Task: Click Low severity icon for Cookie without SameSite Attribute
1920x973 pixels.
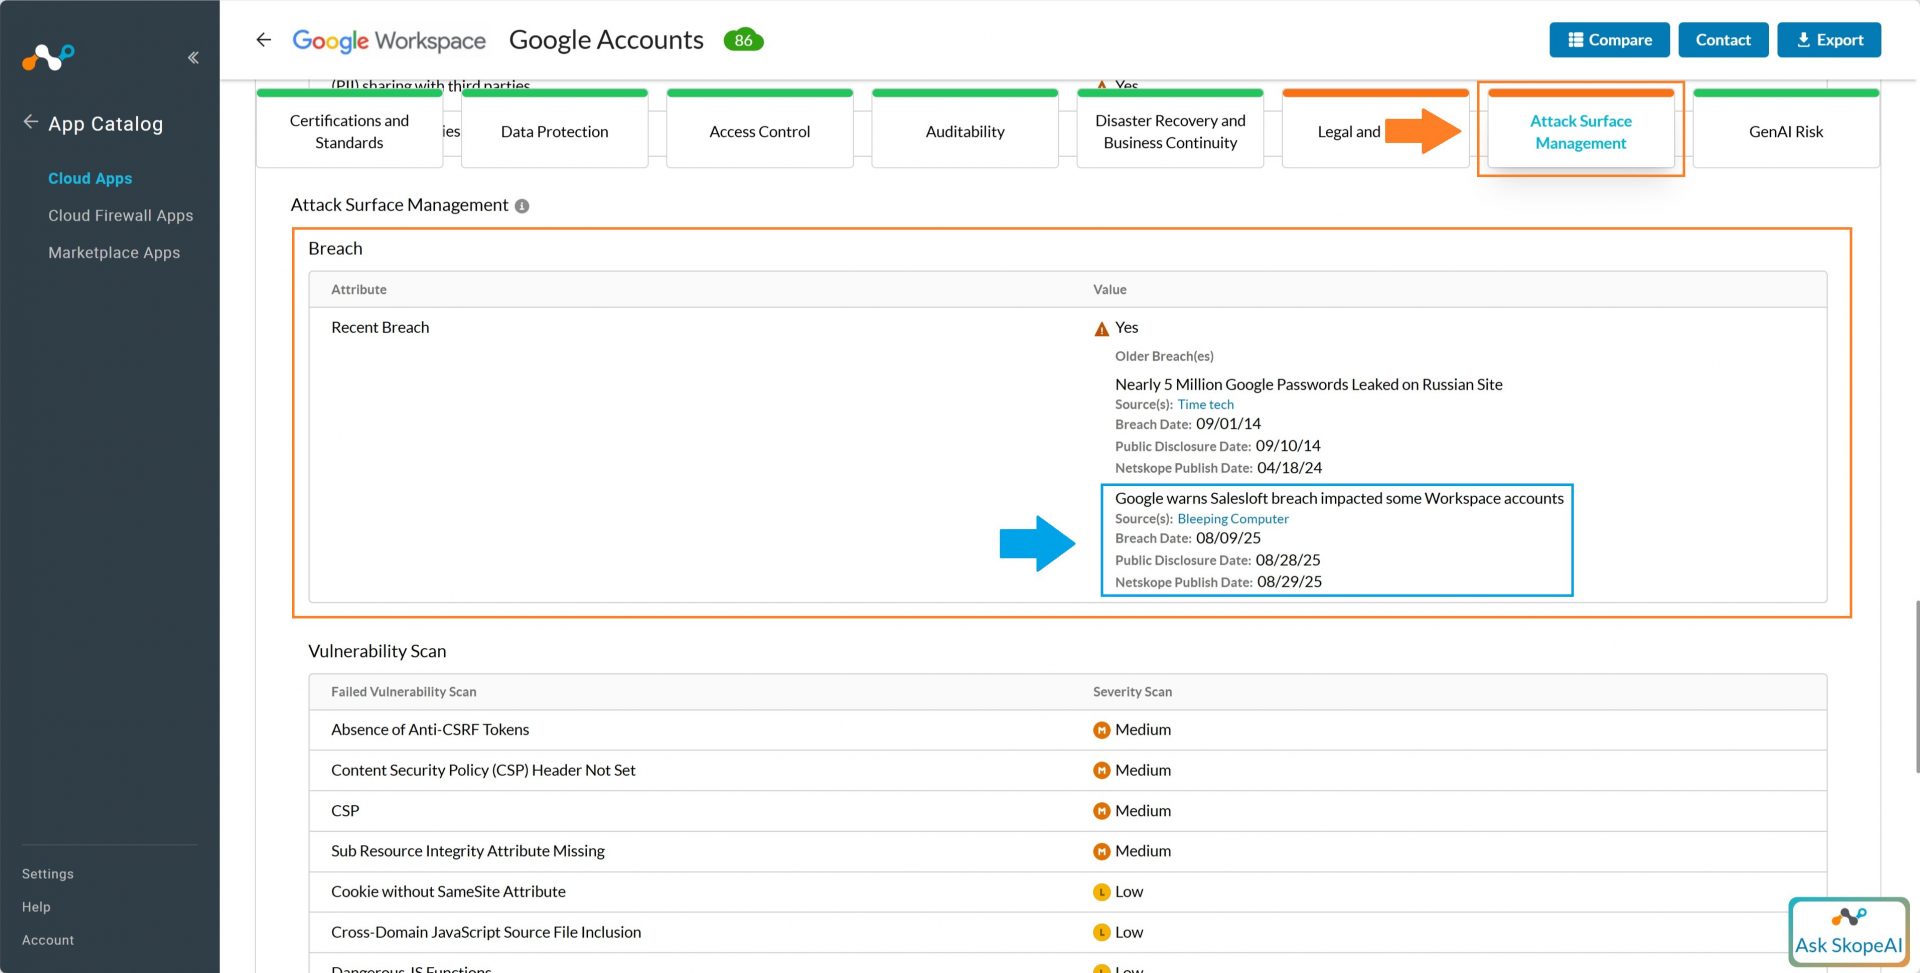Action: click(x=1101, y=893)
